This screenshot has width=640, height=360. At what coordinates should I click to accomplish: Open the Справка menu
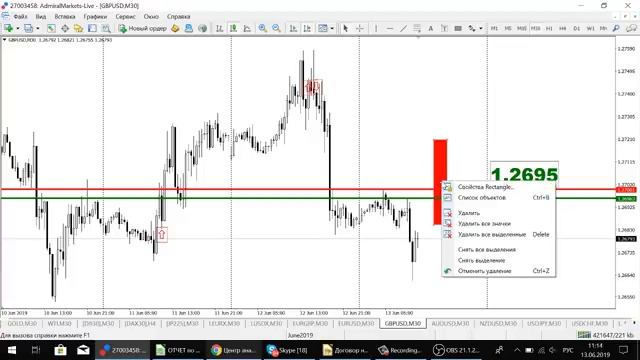[x=178, y=17]
